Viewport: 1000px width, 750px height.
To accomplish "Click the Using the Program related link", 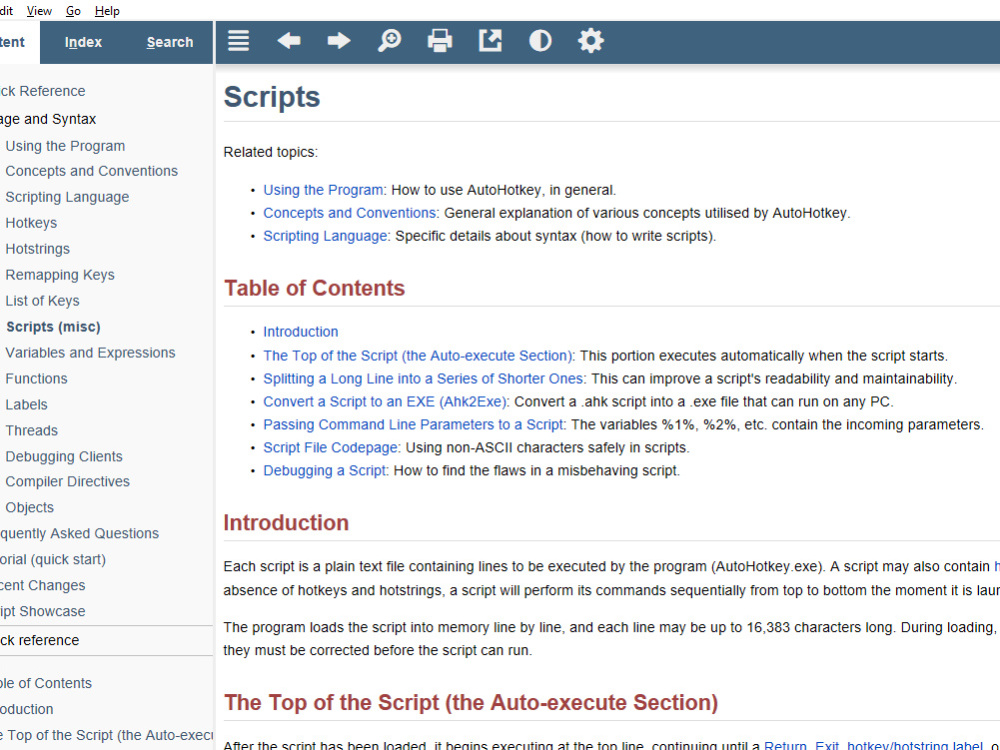I will (323, 190).
